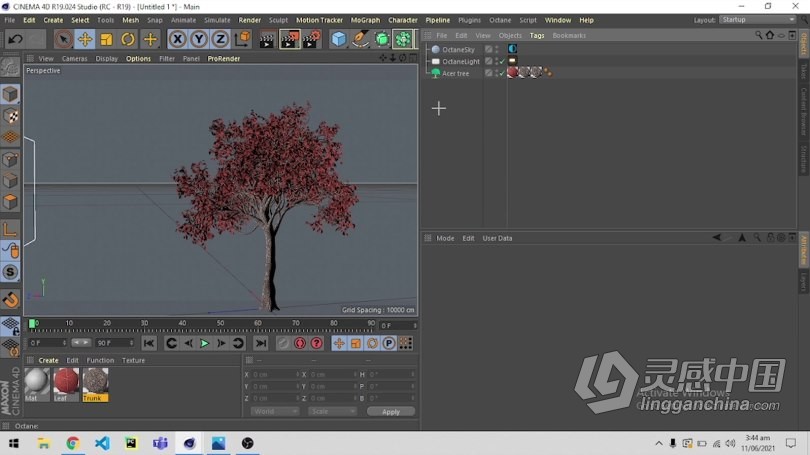This screenshot has height=455, width=810.
Task: Click the Octane environment tag on OctaneSky
Action: (512, 49)
